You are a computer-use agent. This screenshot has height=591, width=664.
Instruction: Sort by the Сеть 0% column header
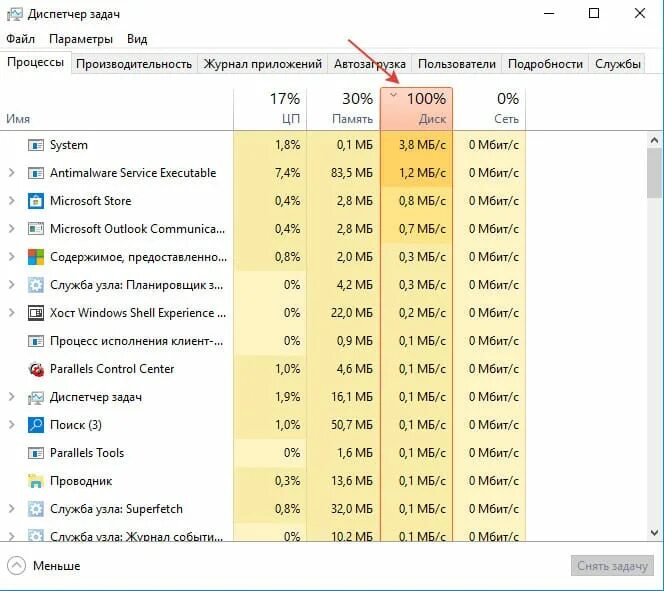coord(490,109)
